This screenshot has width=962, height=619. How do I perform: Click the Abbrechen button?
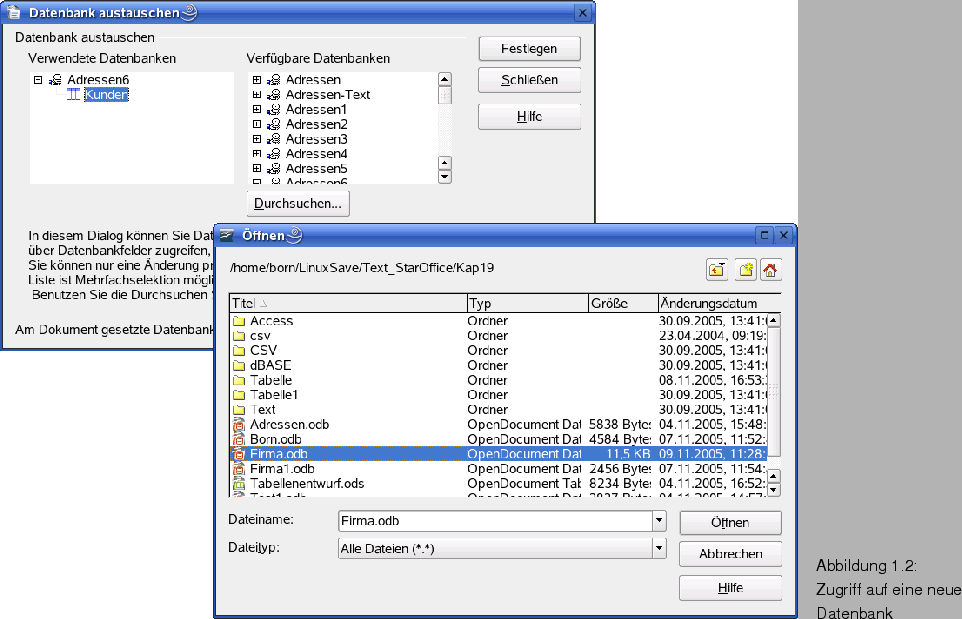(x=730, y=554)
